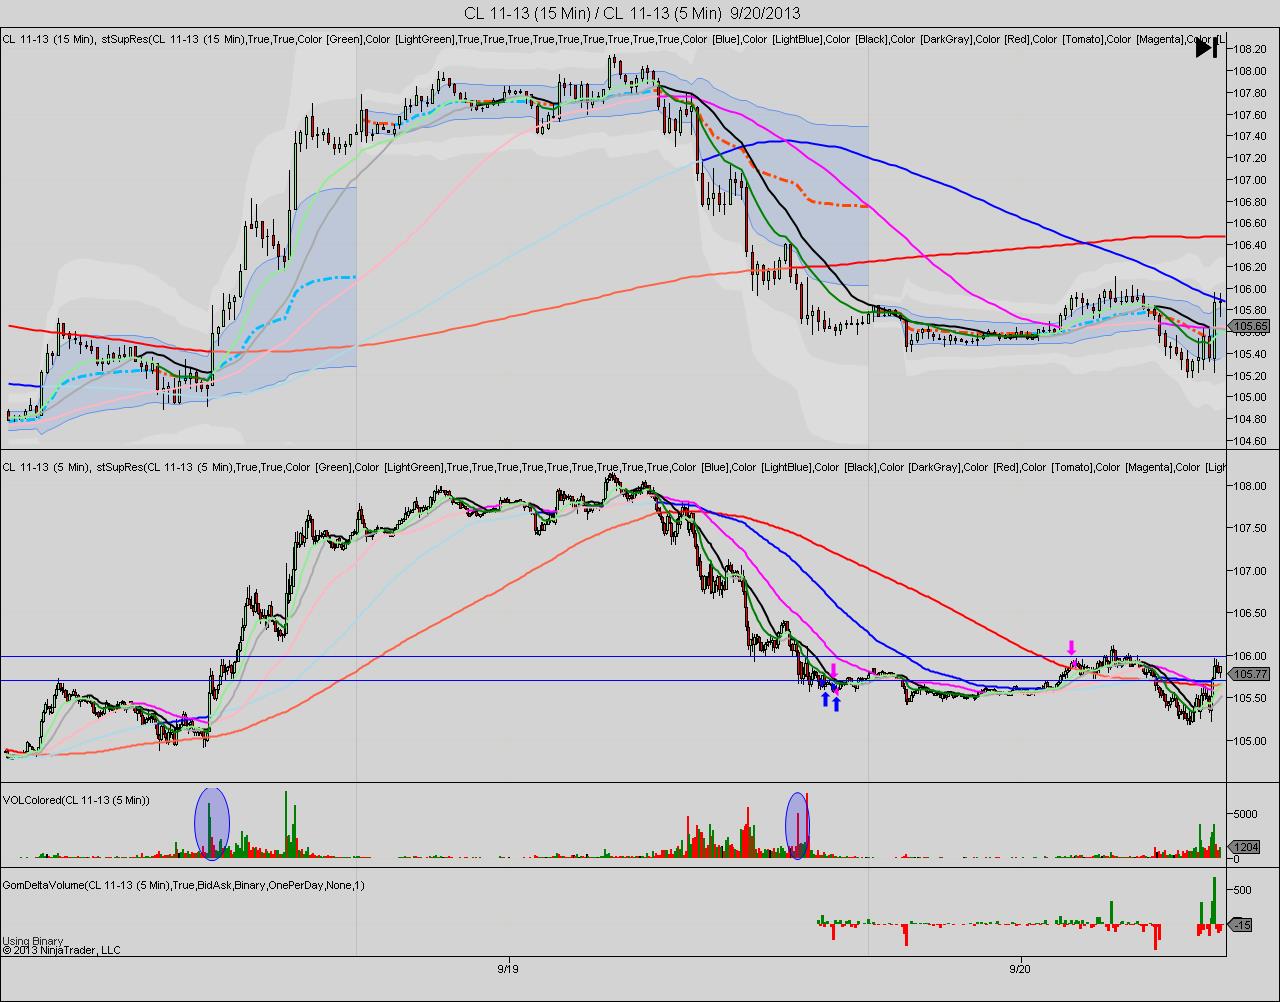Click the -15 delta value marker
This screenshot has height=1002, width=1280.
(1241, 925)
